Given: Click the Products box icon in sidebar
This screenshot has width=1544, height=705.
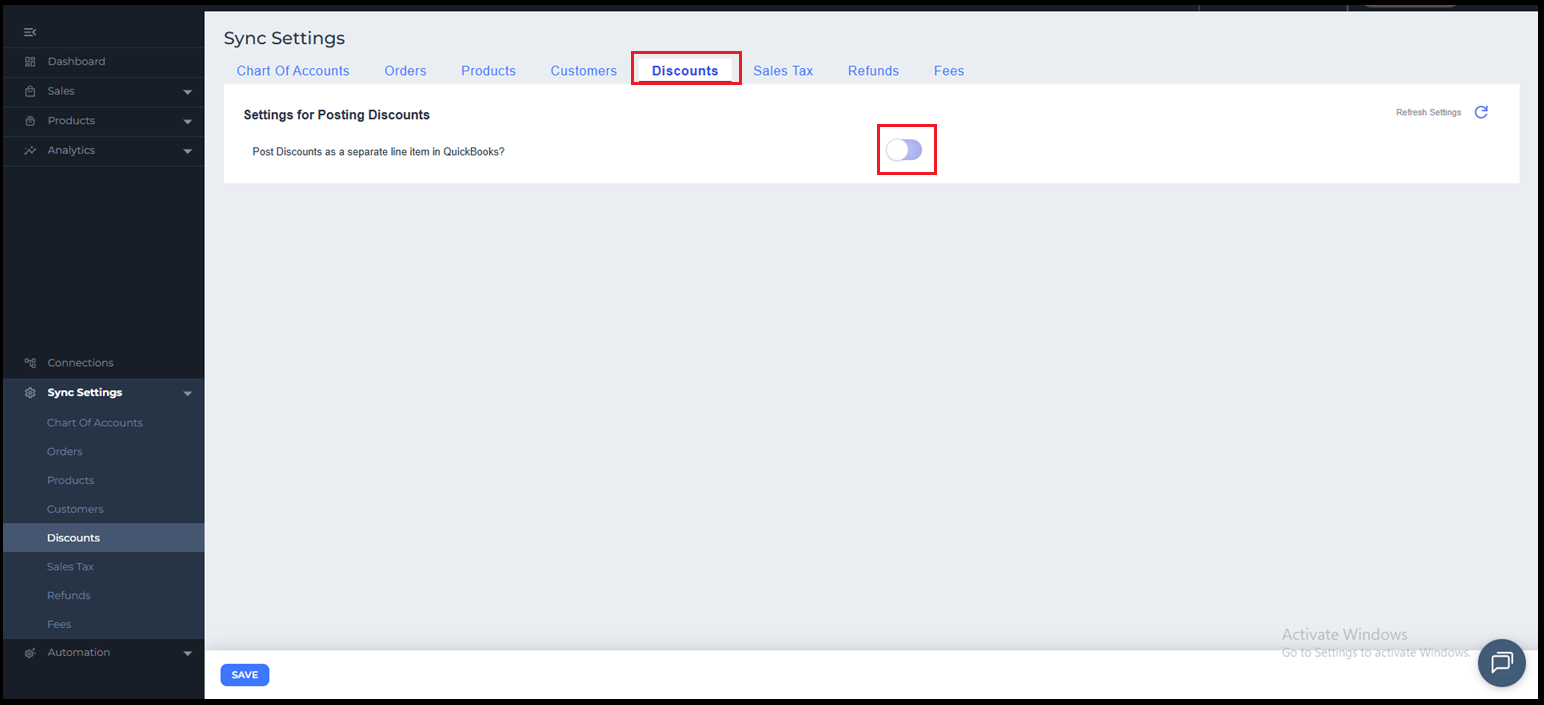Looking at the screenshot, I should click(x=30, y=121).
